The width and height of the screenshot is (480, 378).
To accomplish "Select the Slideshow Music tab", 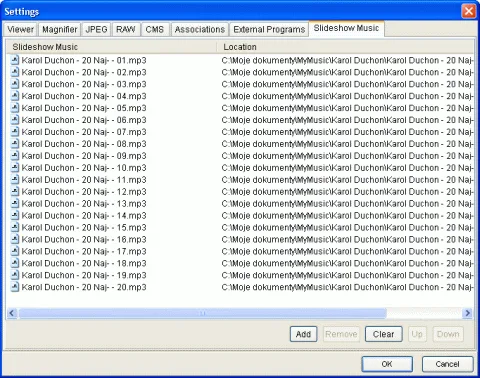I will pos(346,28).
